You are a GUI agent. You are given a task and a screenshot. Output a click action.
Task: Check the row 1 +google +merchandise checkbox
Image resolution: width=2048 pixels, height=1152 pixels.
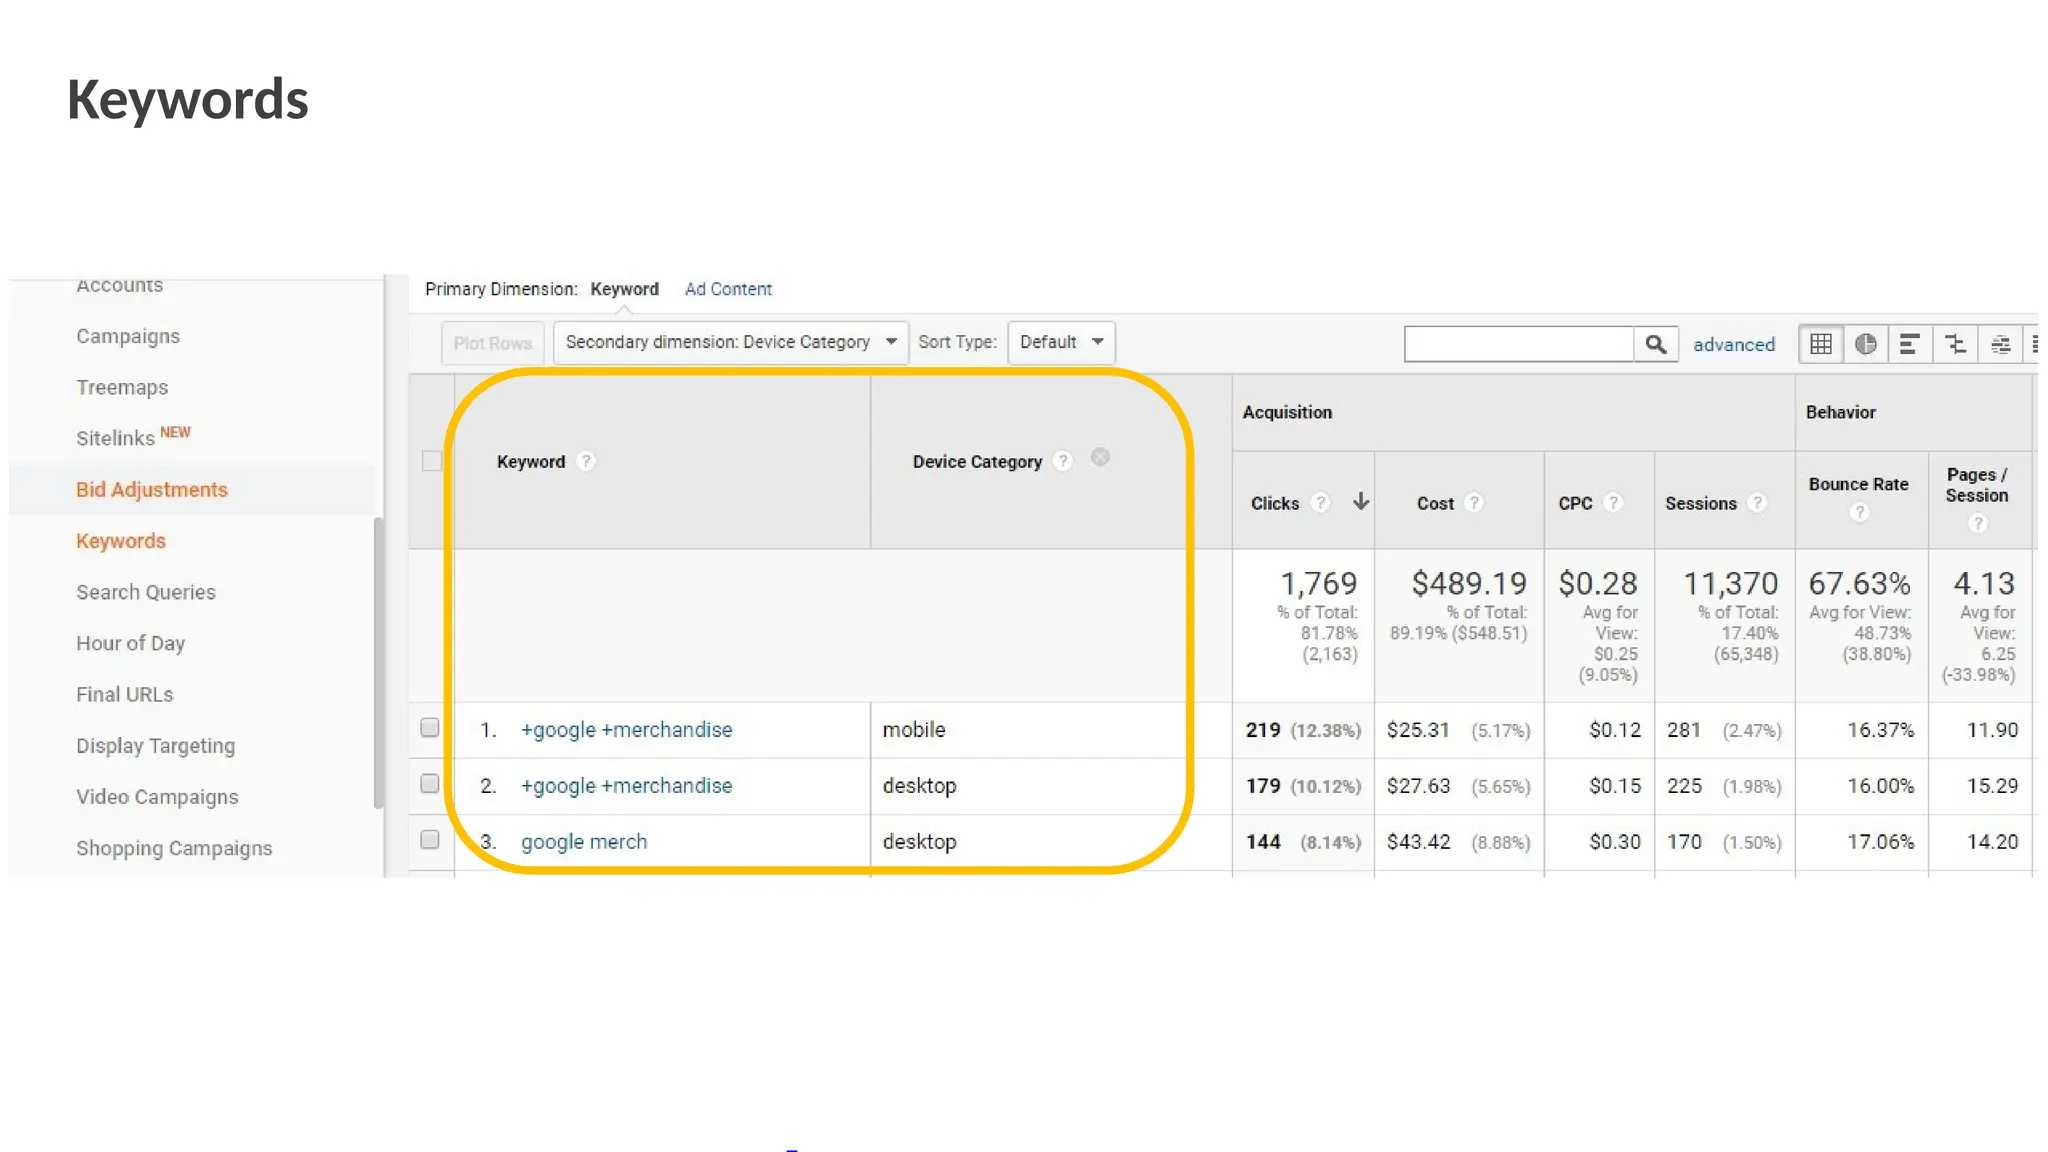(x=430, y=728)
